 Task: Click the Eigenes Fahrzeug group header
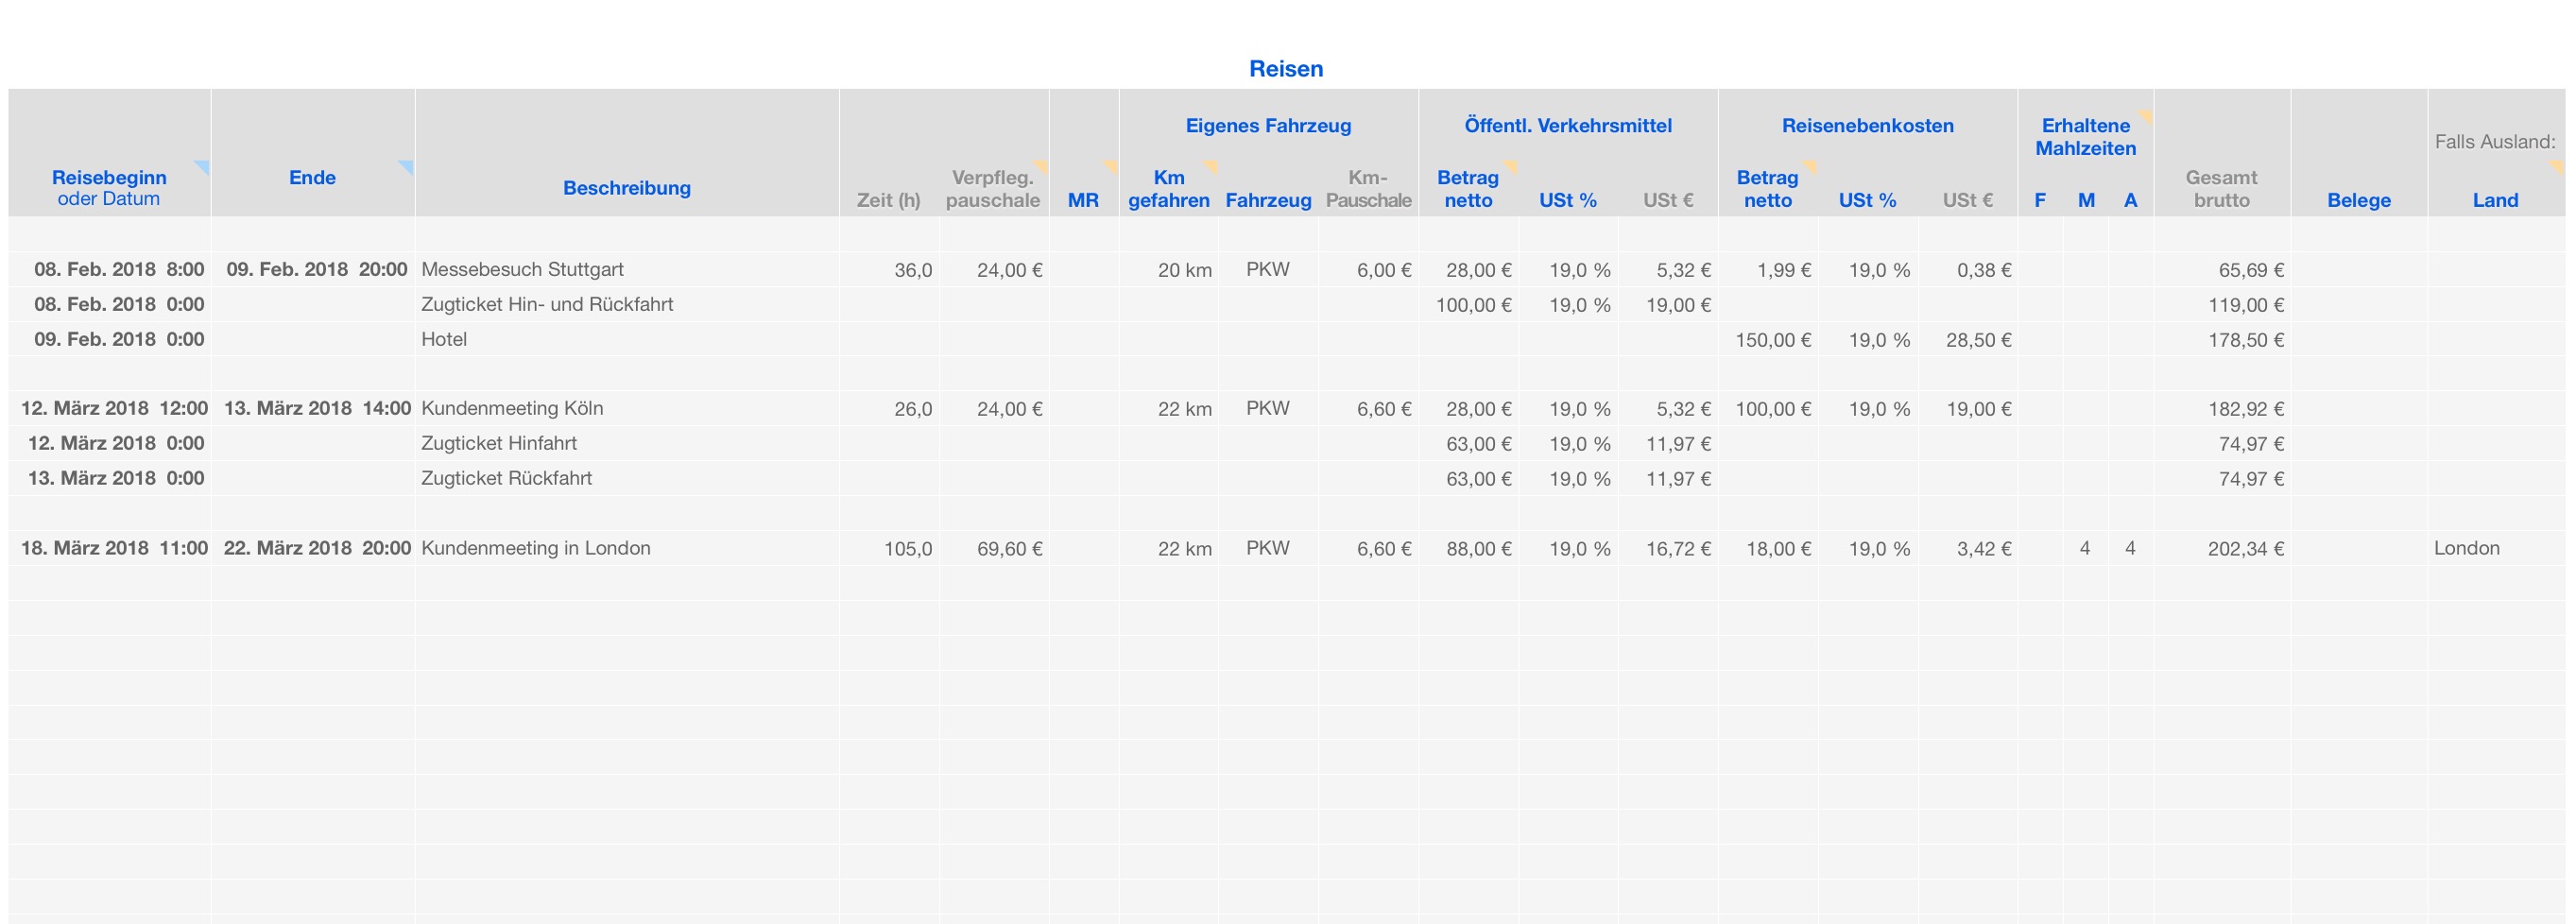(1268, 126)
